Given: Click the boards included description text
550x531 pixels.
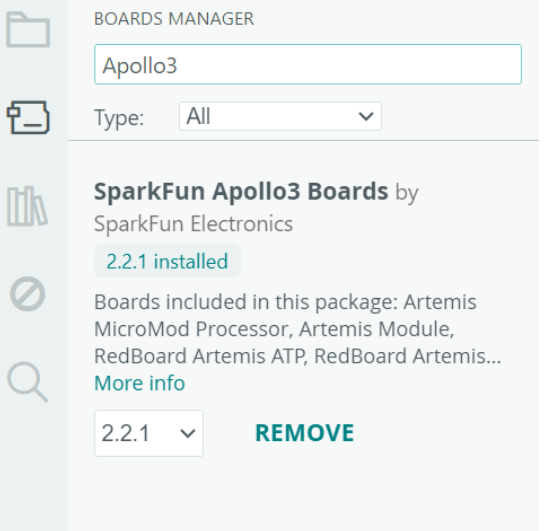Looking at the screenshot, I should (297, 329).
